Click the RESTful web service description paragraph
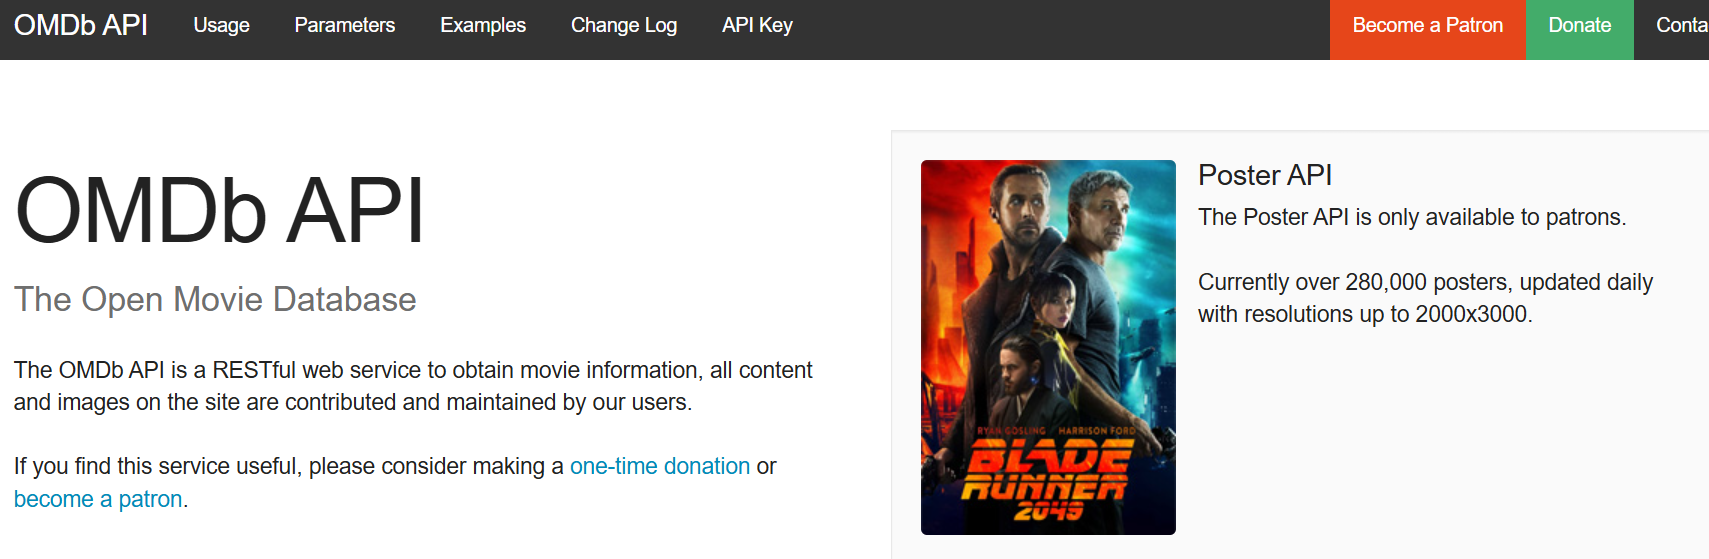The width and height of the screenshot is (1709, 559). 413,386
